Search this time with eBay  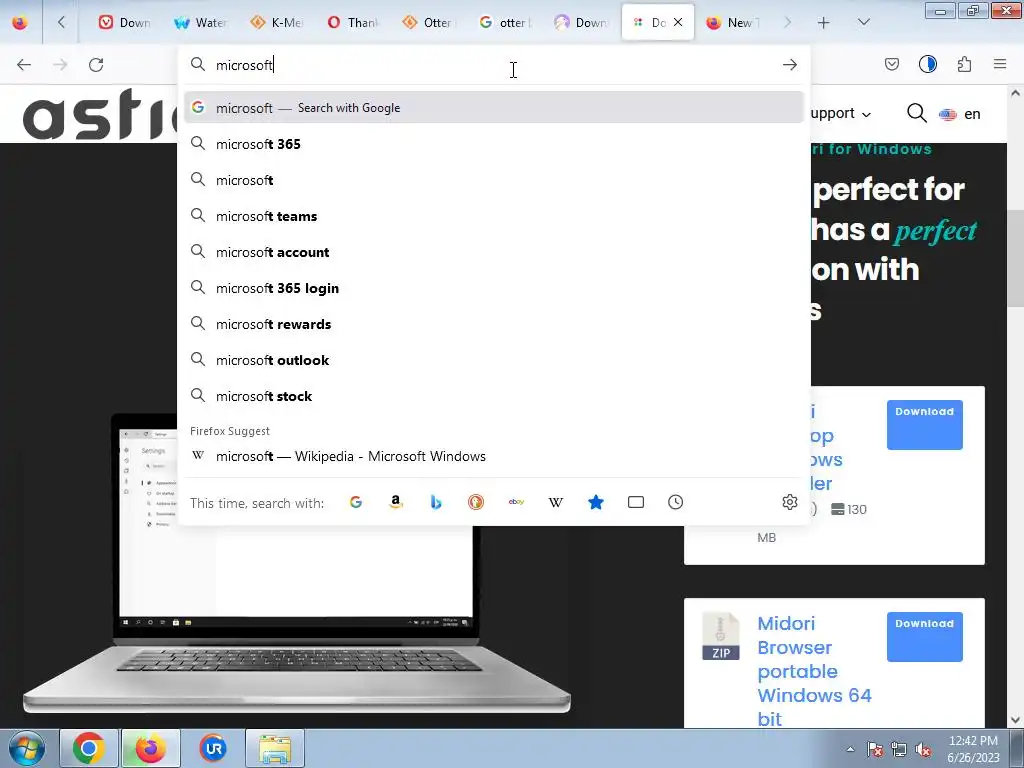516,502
